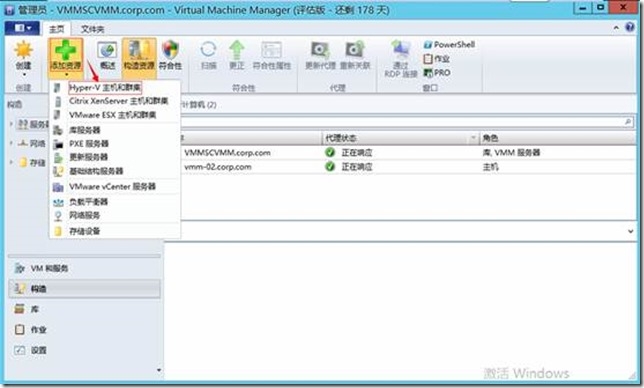Click the 主机 role cell
Viewport: 644px width, 388px height.
click(x=490, y=167)
